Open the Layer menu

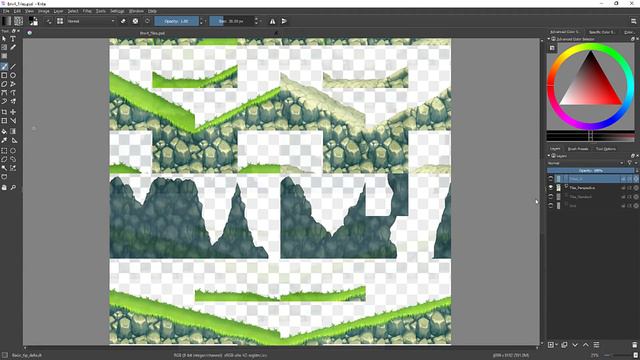[58, 11]
